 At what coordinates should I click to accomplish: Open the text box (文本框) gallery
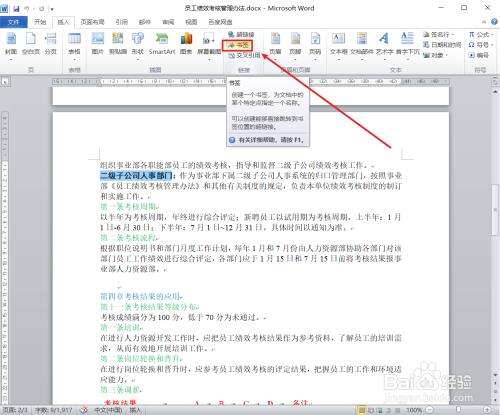[339, 46]
